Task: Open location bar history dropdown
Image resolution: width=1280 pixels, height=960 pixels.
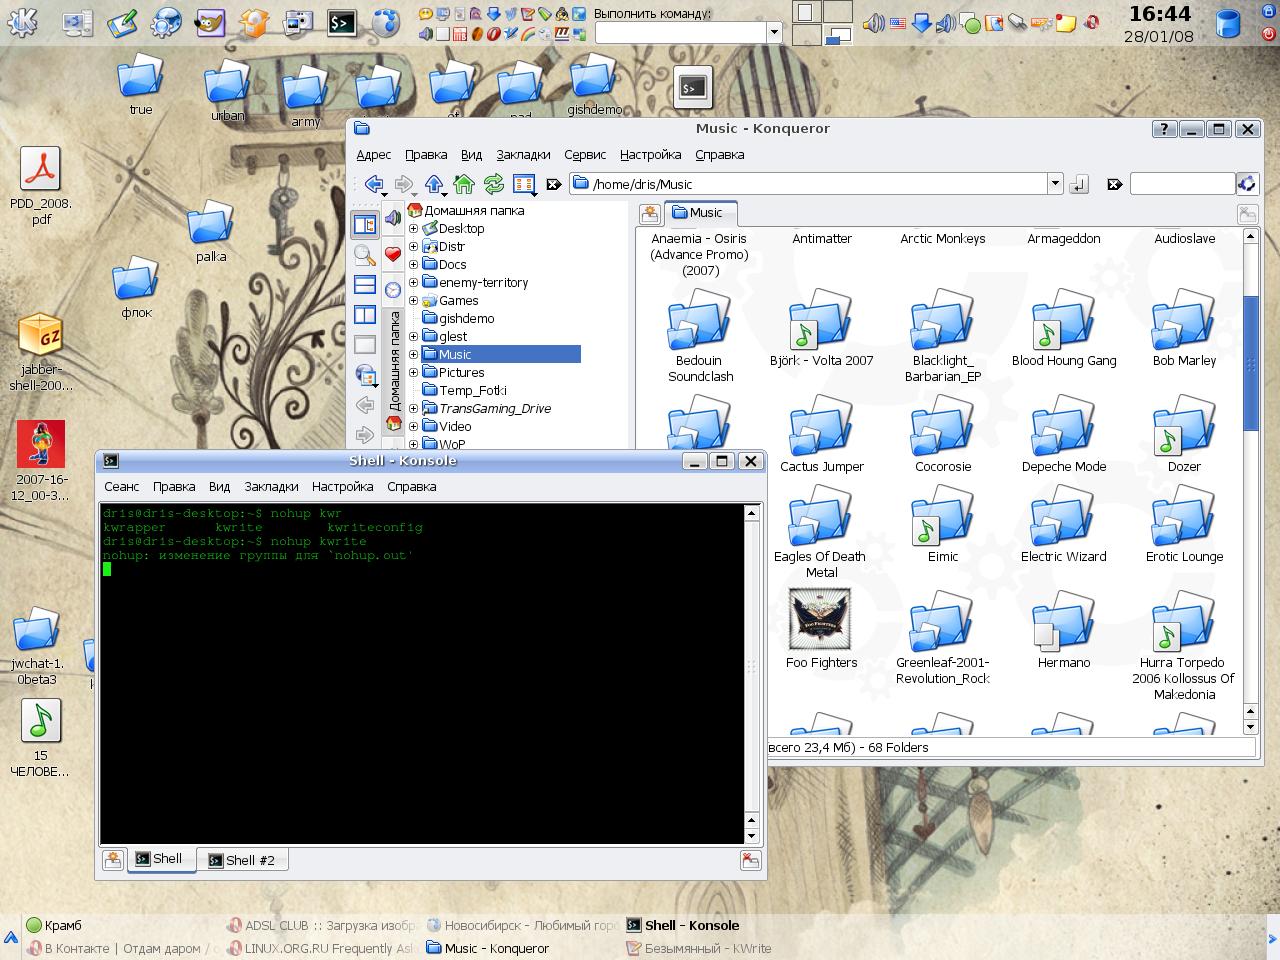Action: pos(1054,183)
